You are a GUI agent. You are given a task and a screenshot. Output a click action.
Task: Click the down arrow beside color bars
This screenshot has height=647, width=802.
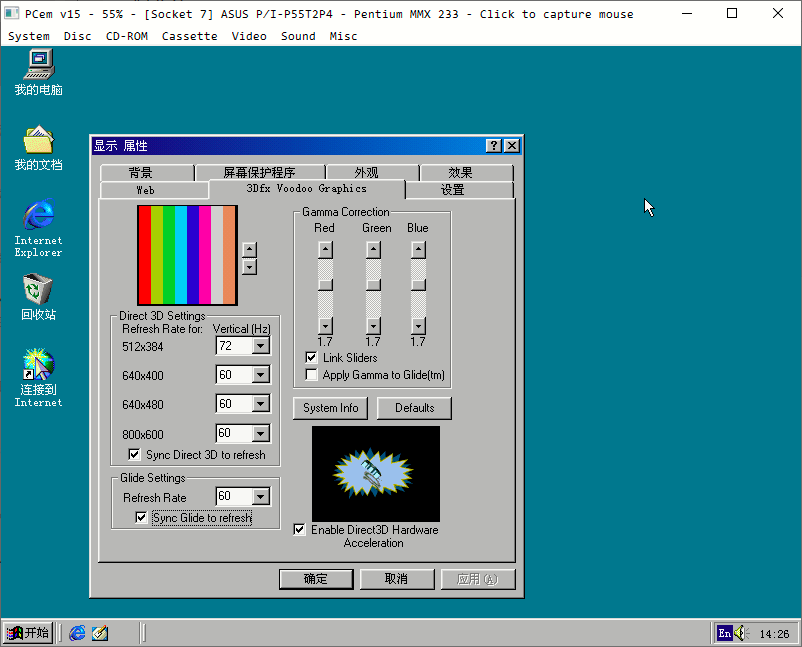coord(249,266)
